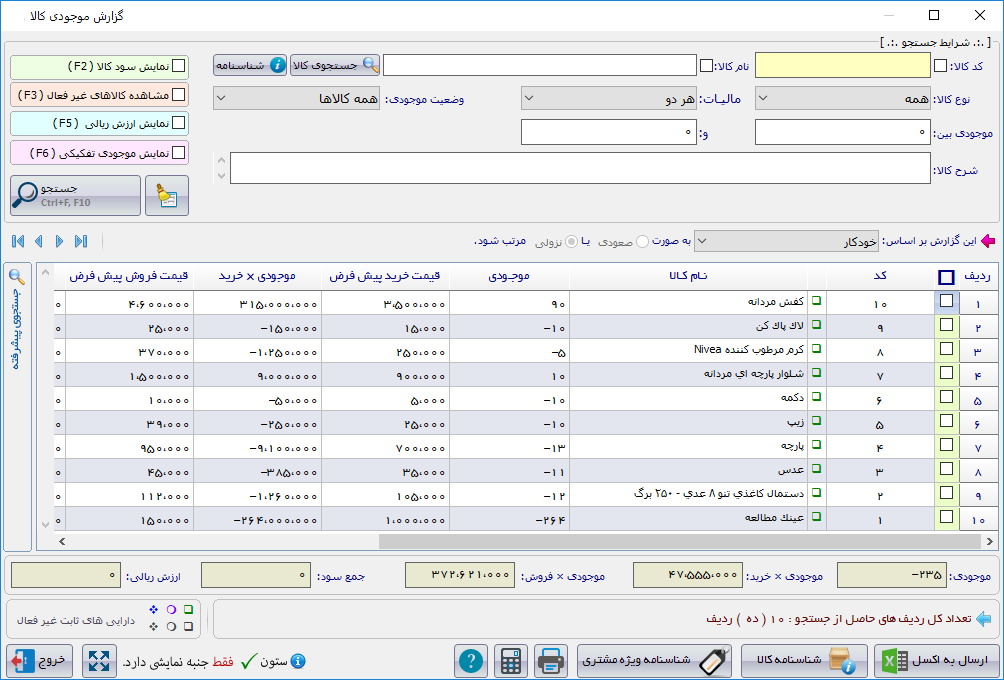1004x680 pixels.
Task: Open the مالیات dropdown
Action: click(609, 99)
